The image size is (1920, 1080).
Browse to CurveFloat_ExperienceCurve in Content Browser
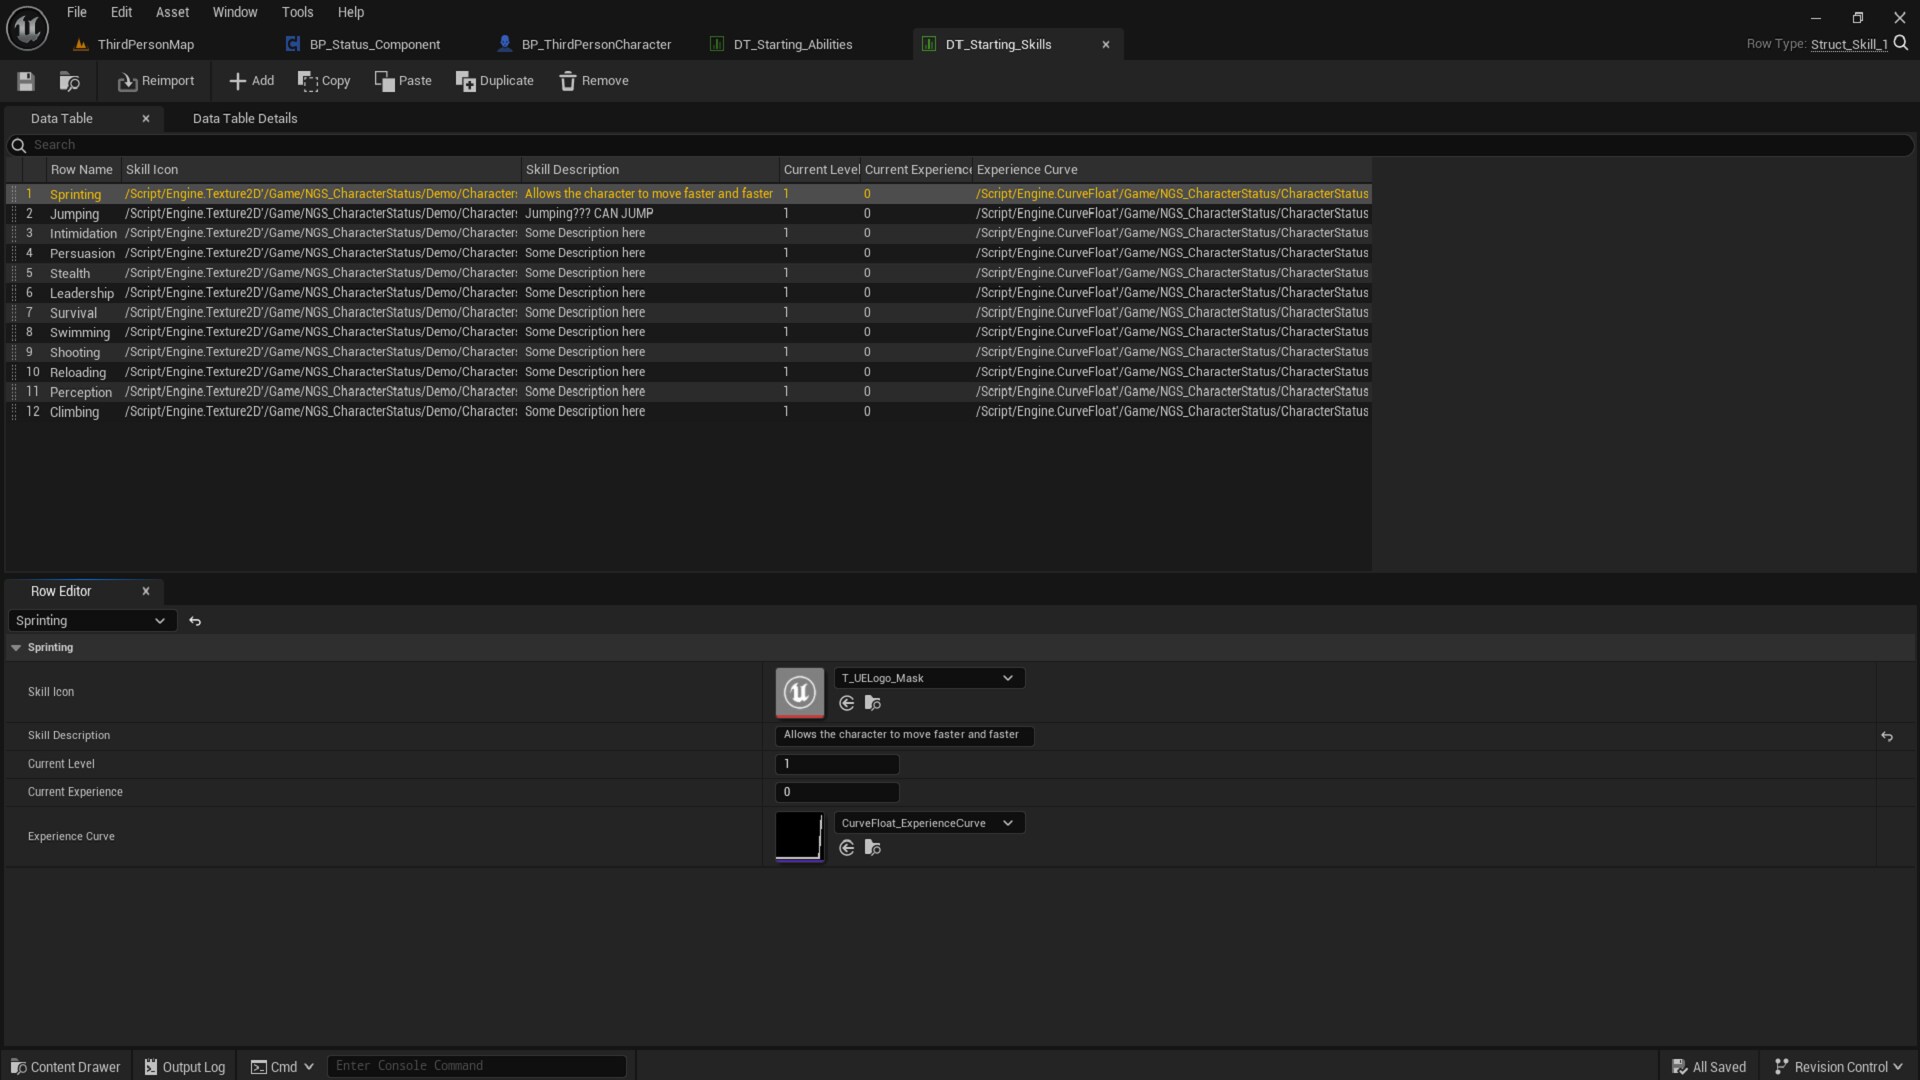(x=872, y=848)
